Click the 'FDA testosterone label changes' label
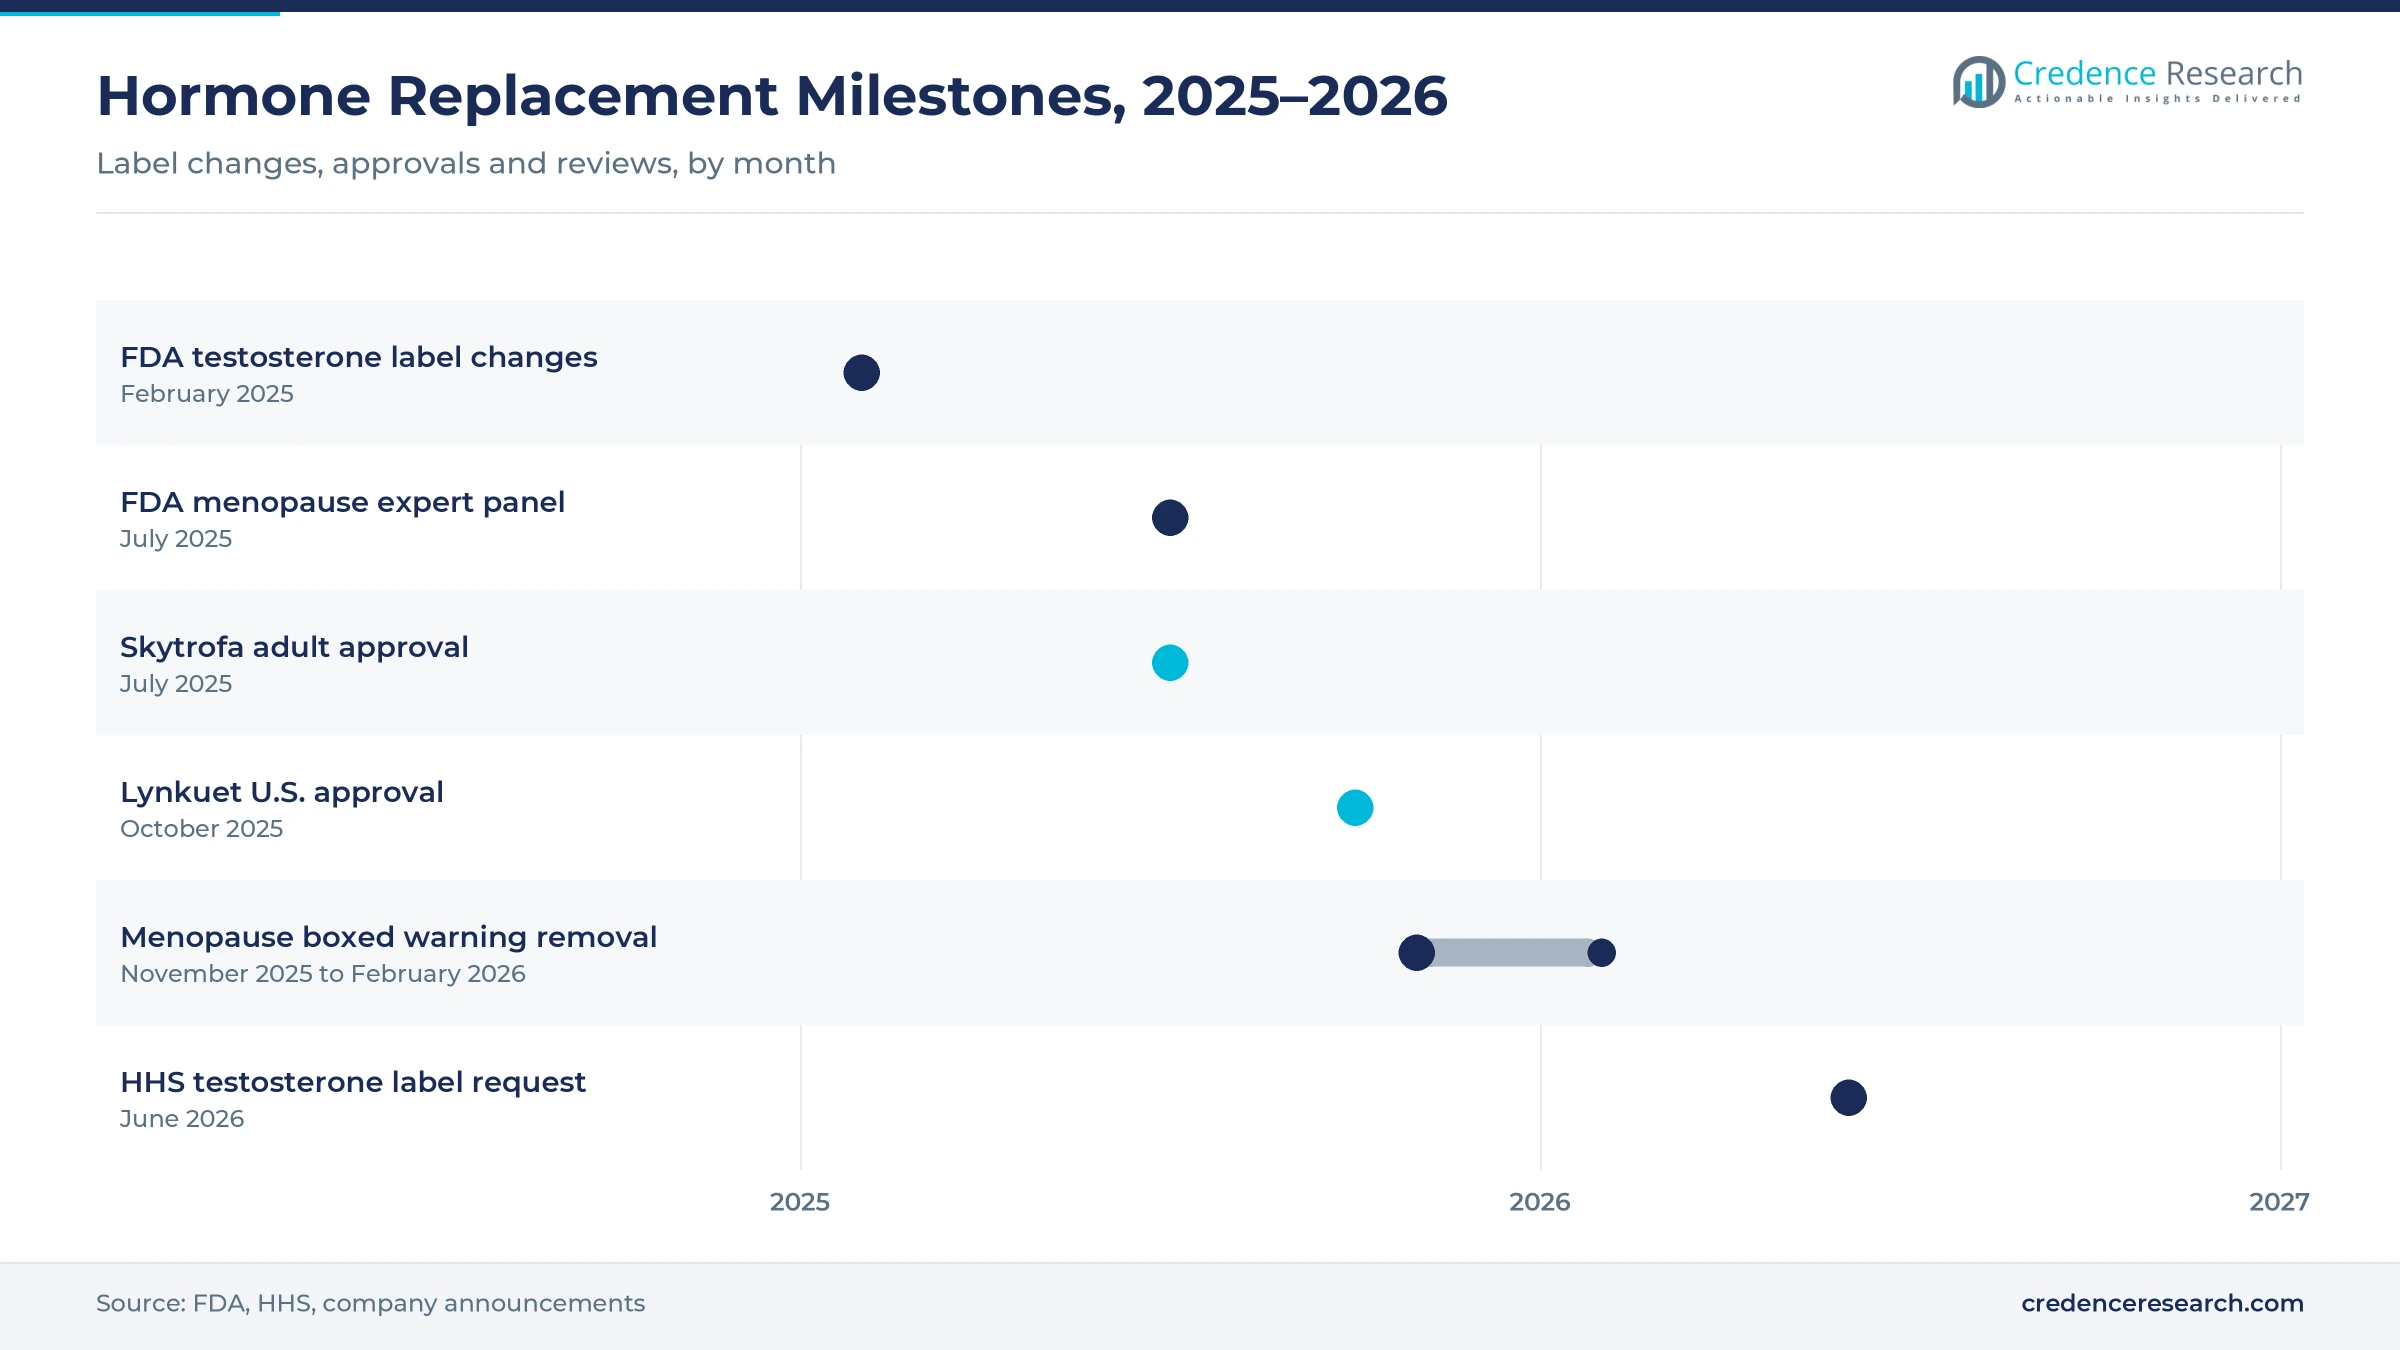Screen dimensions: 2400x1350 tap(359, 357)
